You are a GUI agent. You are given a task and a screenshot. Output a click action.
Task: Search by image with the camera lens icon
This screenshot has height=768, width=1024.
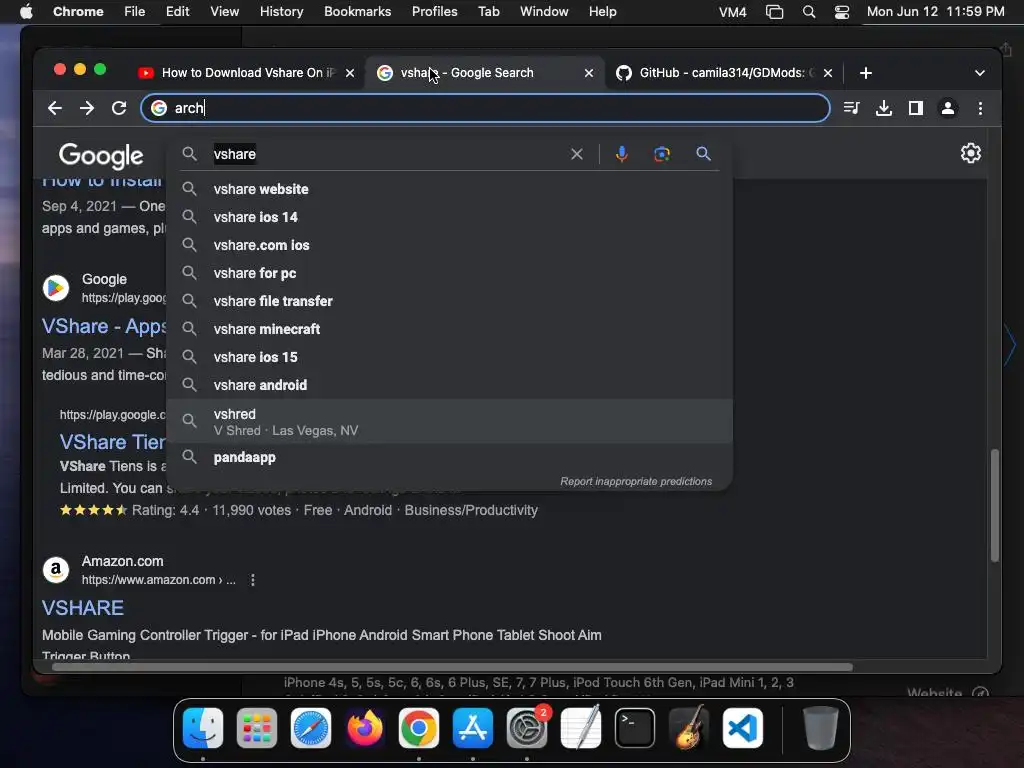(662, 154)
